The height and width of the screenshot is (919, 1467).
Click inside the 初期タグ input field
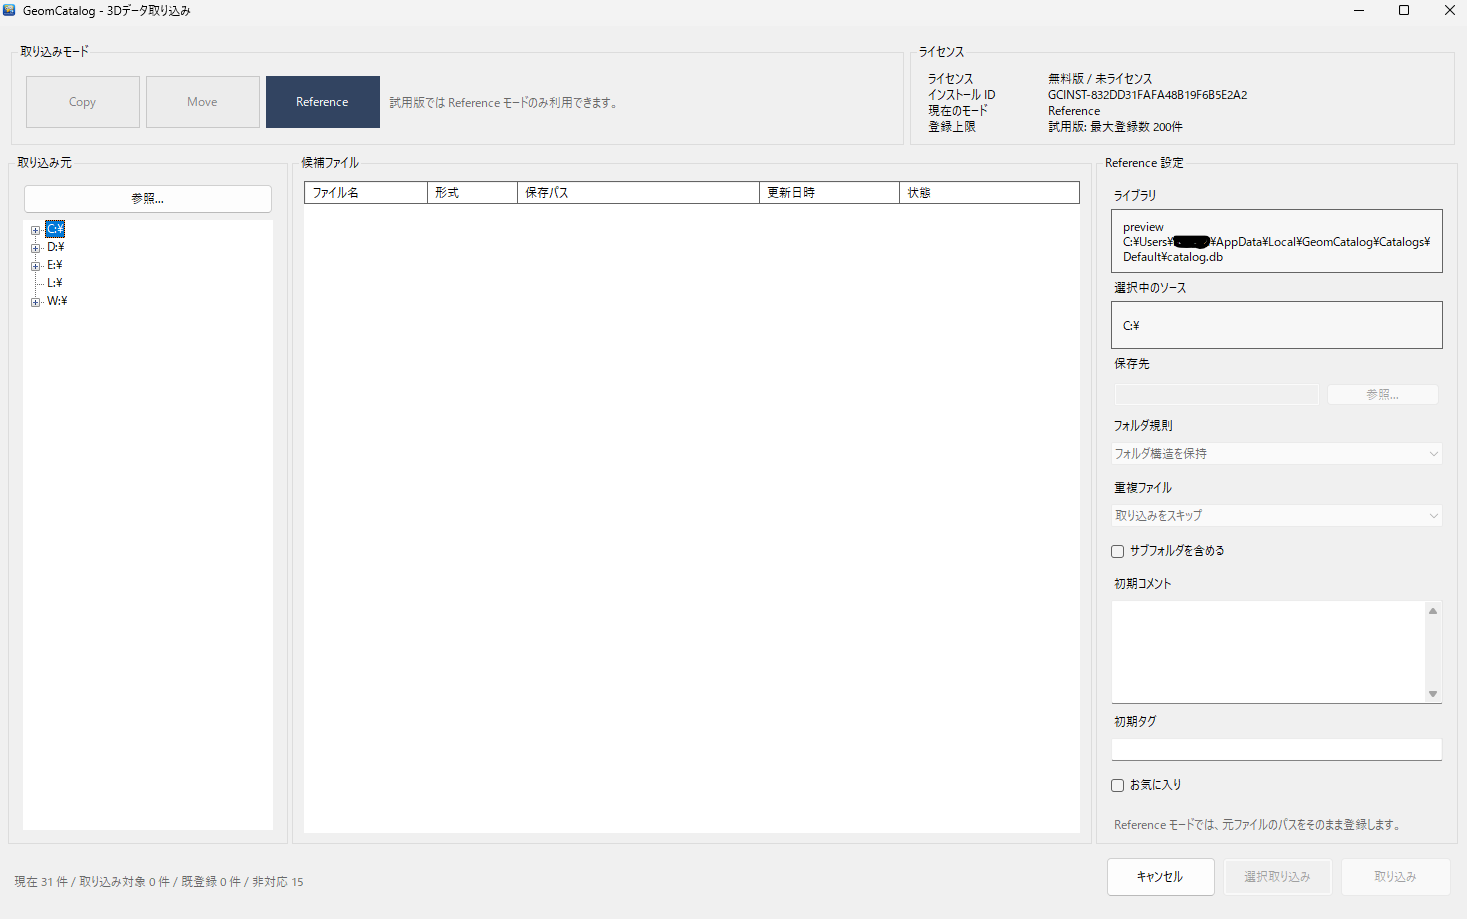tap(1276, 748)
